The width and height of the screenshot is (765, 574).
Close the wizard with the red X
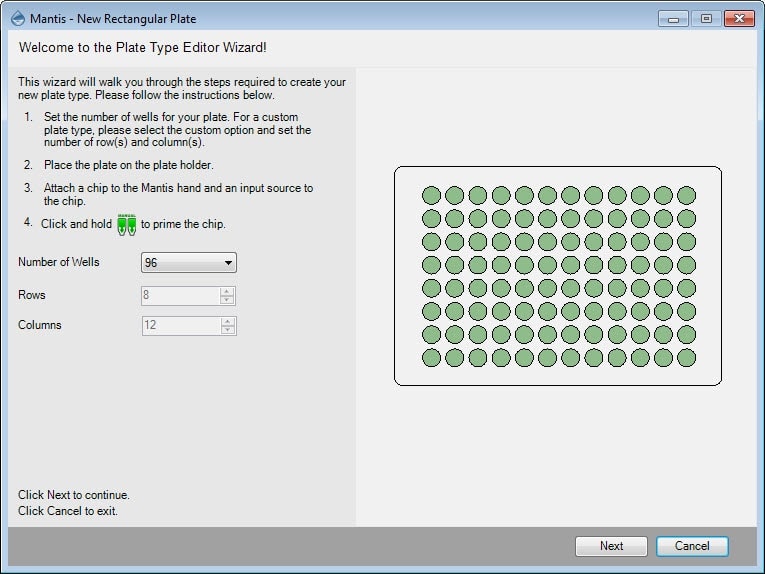point(739,18)
